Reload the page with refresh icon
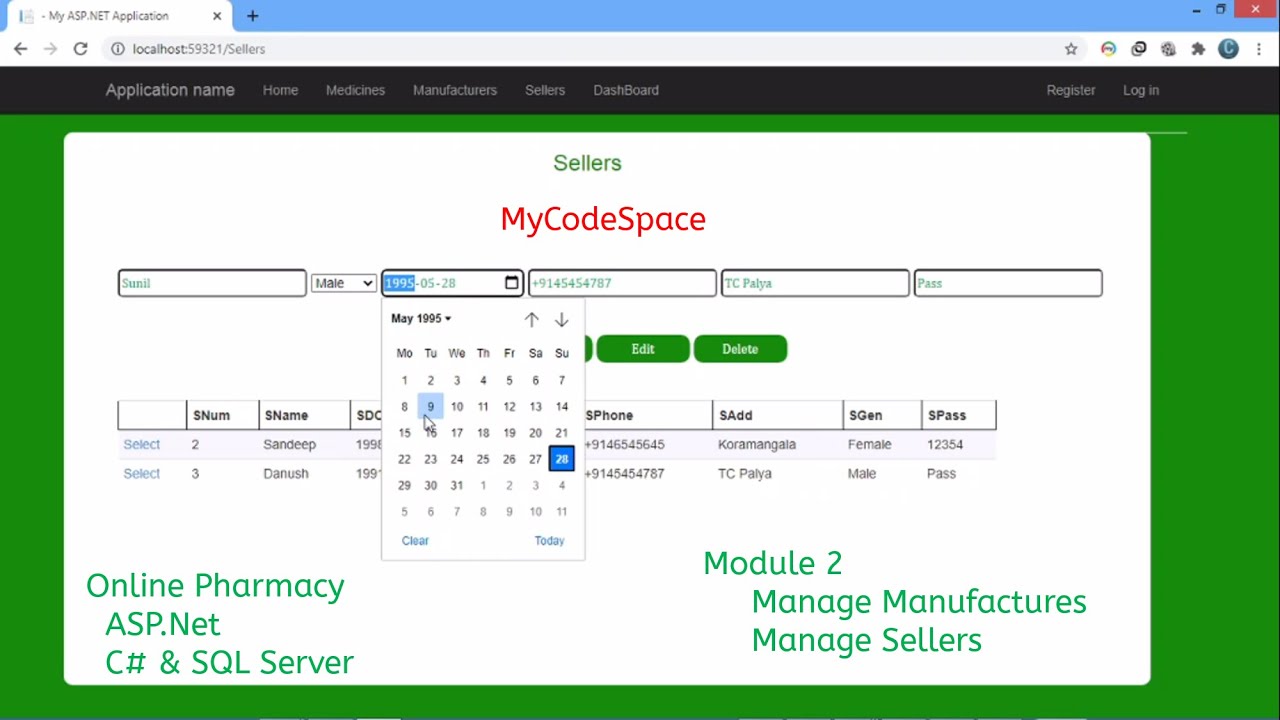The height and width of the screenshot is (720, 1280). coord(80,49)
